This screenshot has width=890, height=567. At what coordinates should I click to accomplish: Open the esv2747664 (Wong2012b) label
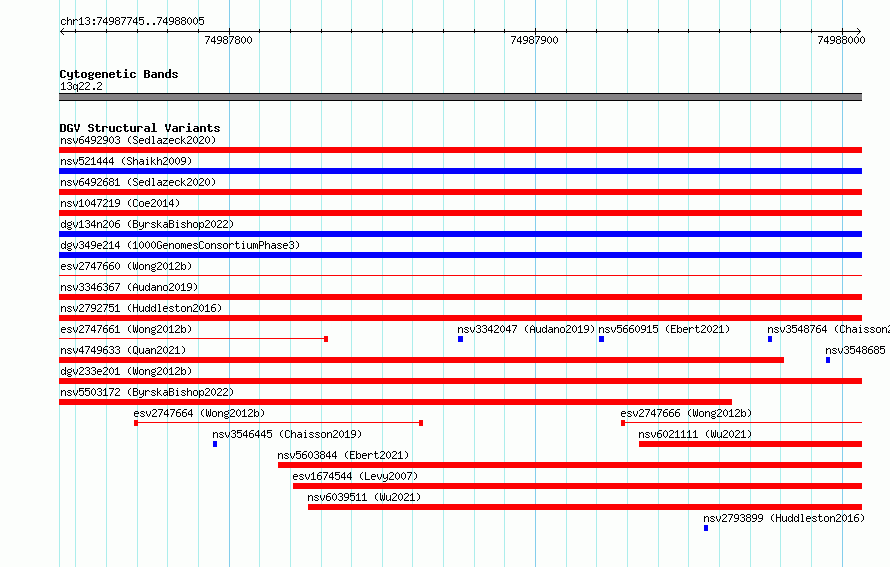point(199,413)
